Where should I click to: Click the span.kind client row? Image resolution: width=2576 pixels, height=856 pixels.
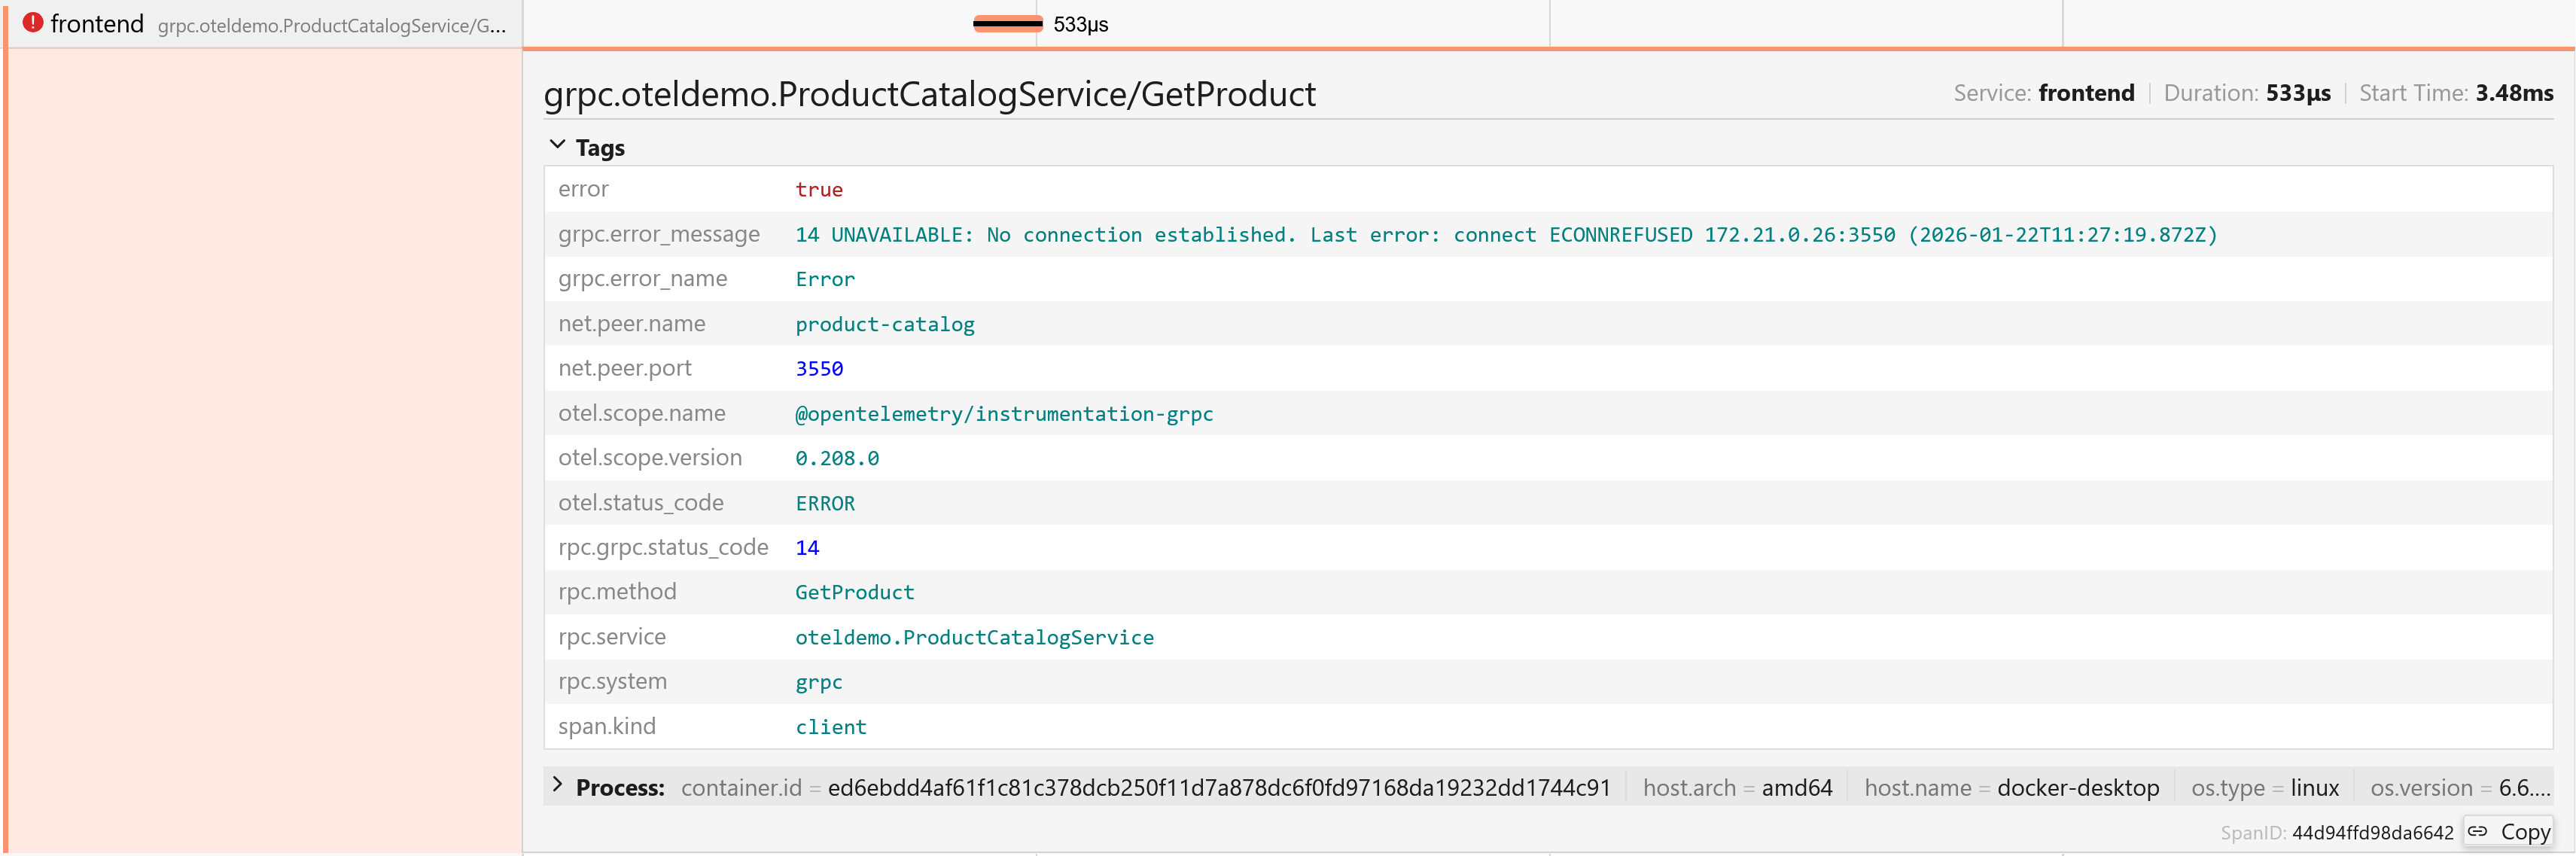click(830, 727)
